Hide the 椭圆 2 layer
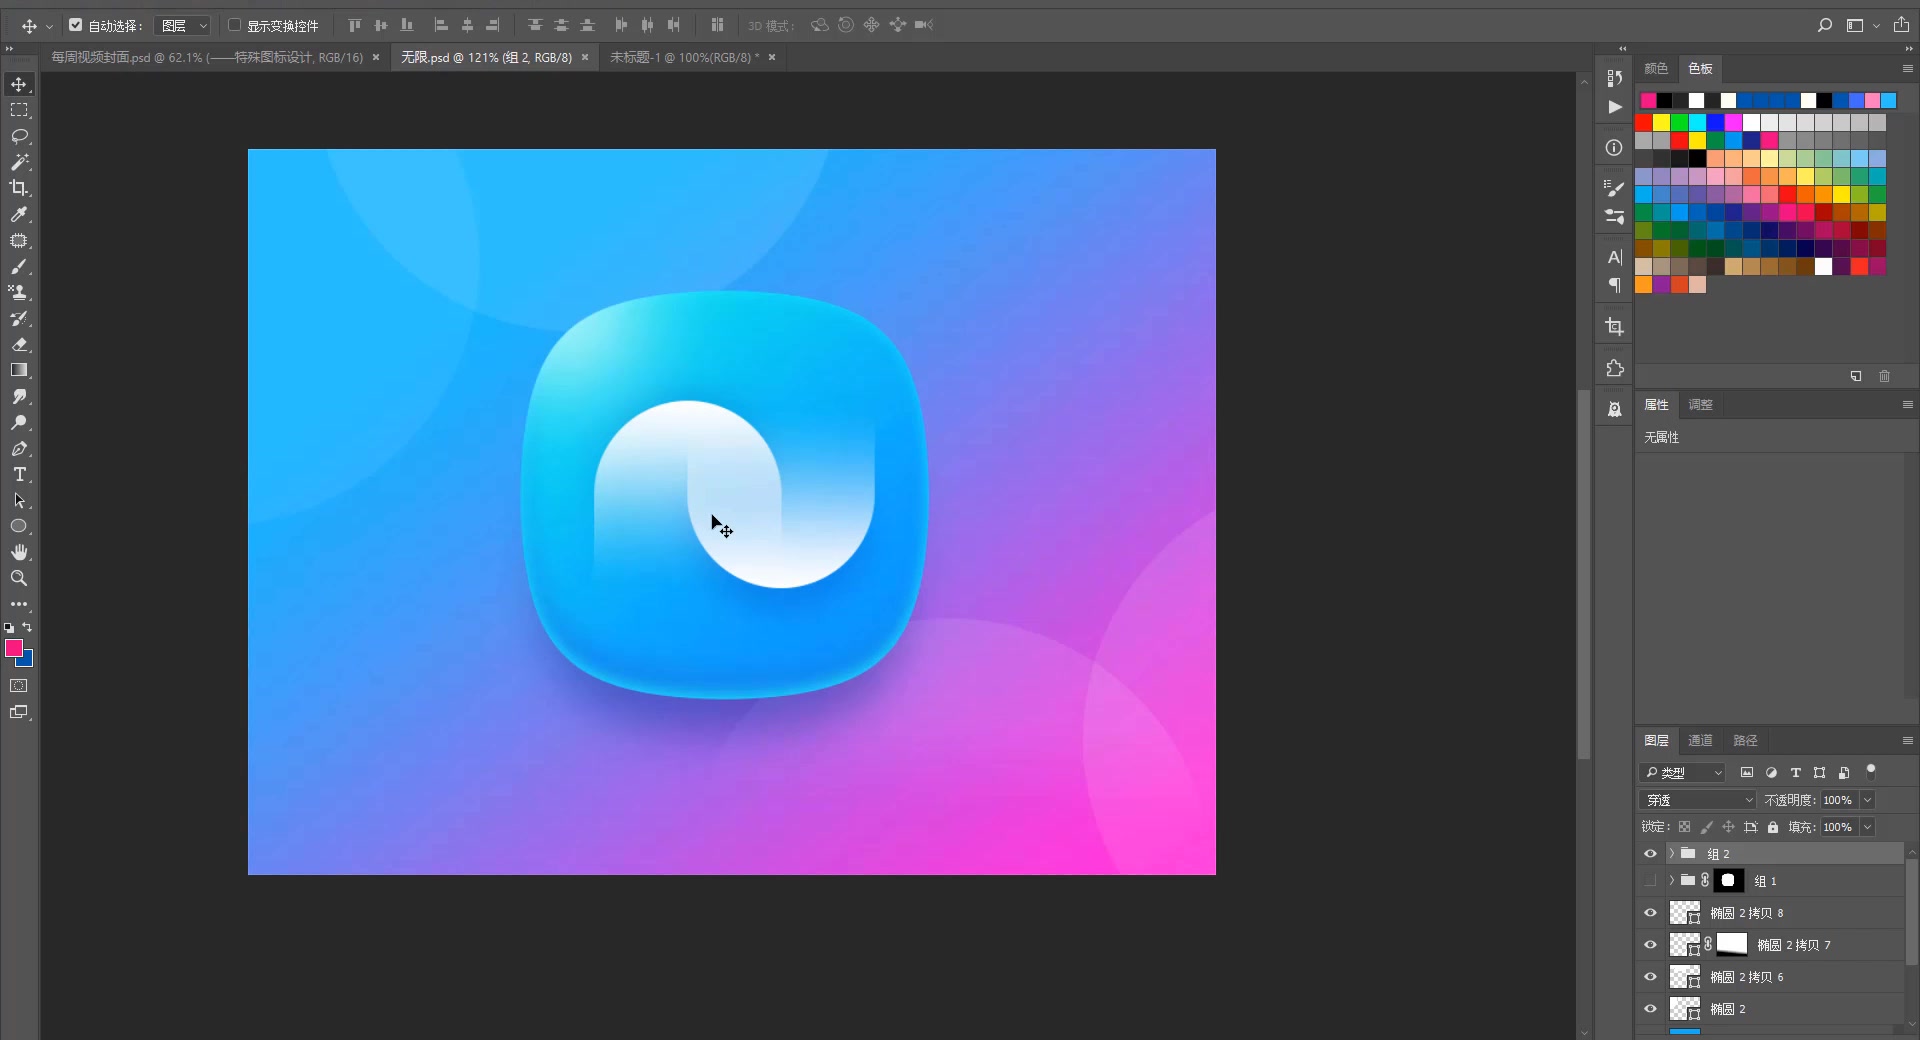1920x1040 pixels. 1650,1008
